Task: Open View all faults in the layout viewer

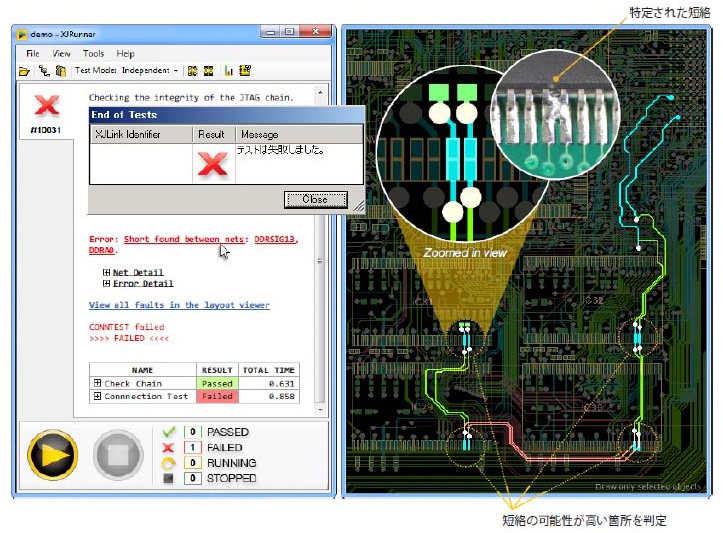Action: click(178, 305)
